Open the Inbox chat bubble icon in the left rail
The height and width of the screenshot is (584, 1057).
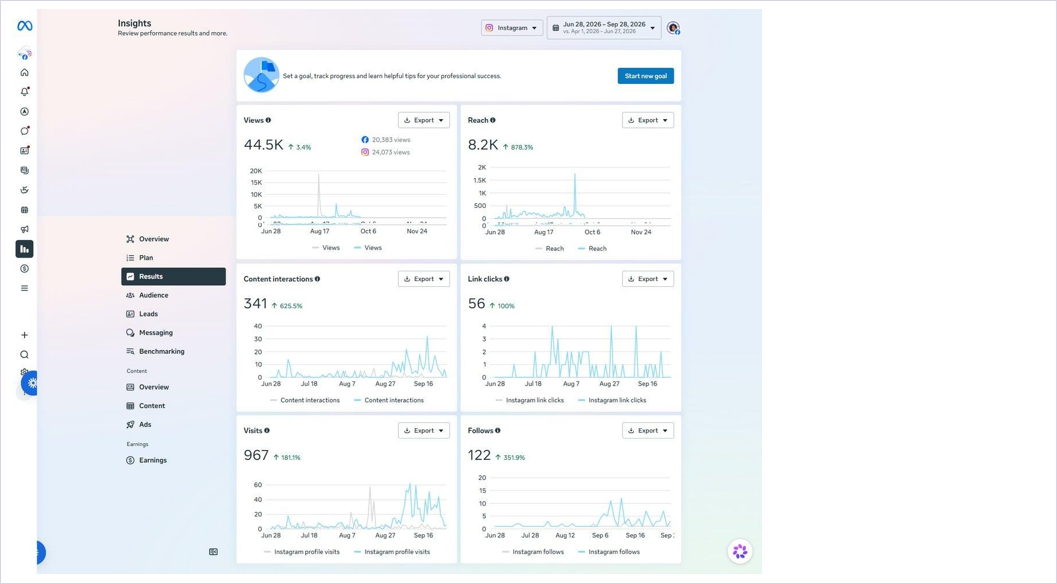(x=24, y=131)
